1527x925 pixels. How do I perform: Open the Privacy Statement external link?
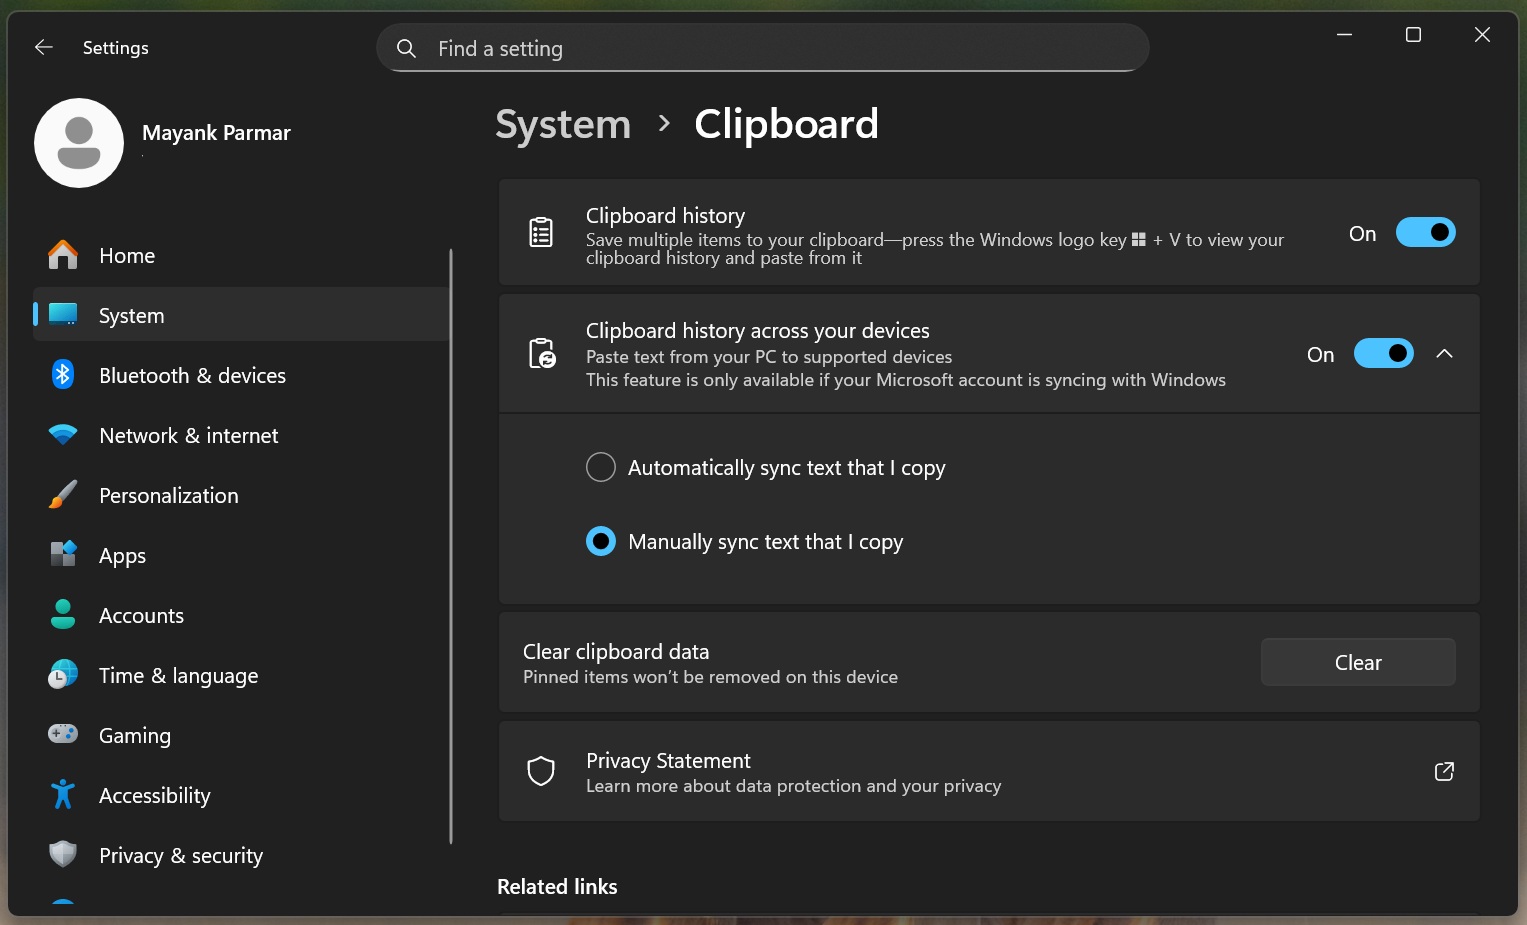tap(1444, 771)
